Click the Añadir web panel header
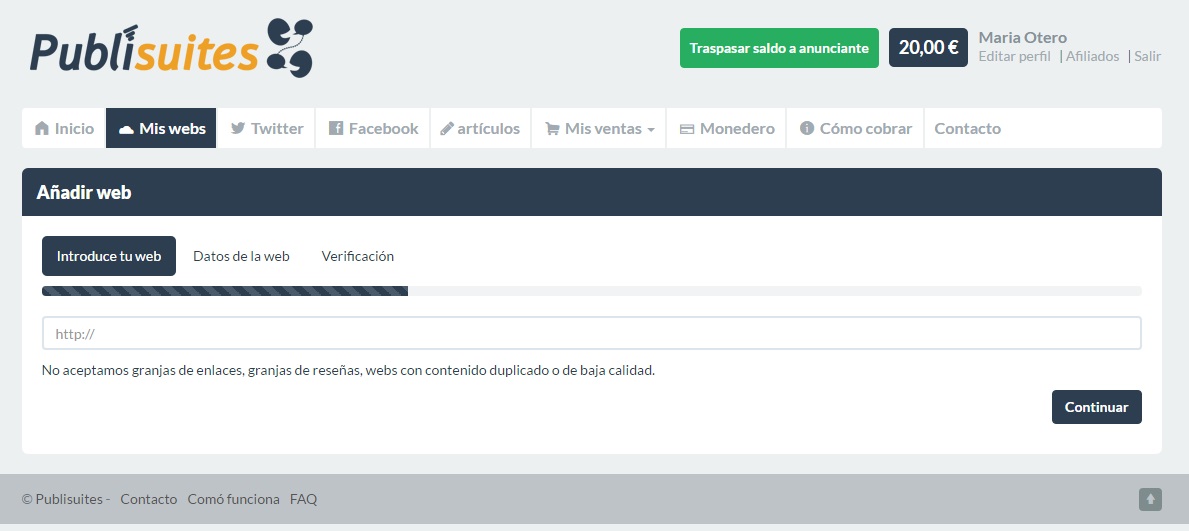The height and width of the screenshot is (531, 1189). 591,192
